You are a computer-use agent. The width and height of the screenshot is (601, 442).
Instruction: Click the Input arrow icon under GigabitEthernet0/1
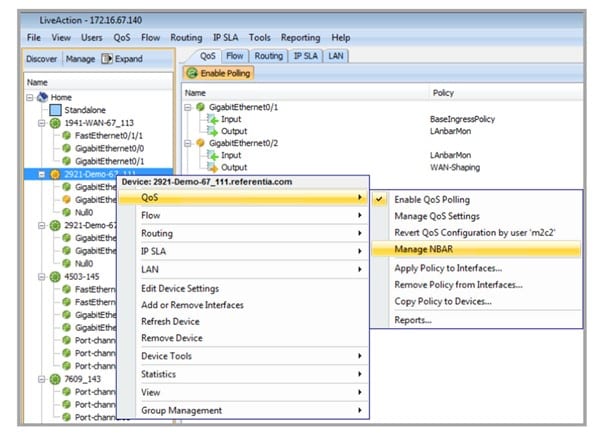point(213,119)
